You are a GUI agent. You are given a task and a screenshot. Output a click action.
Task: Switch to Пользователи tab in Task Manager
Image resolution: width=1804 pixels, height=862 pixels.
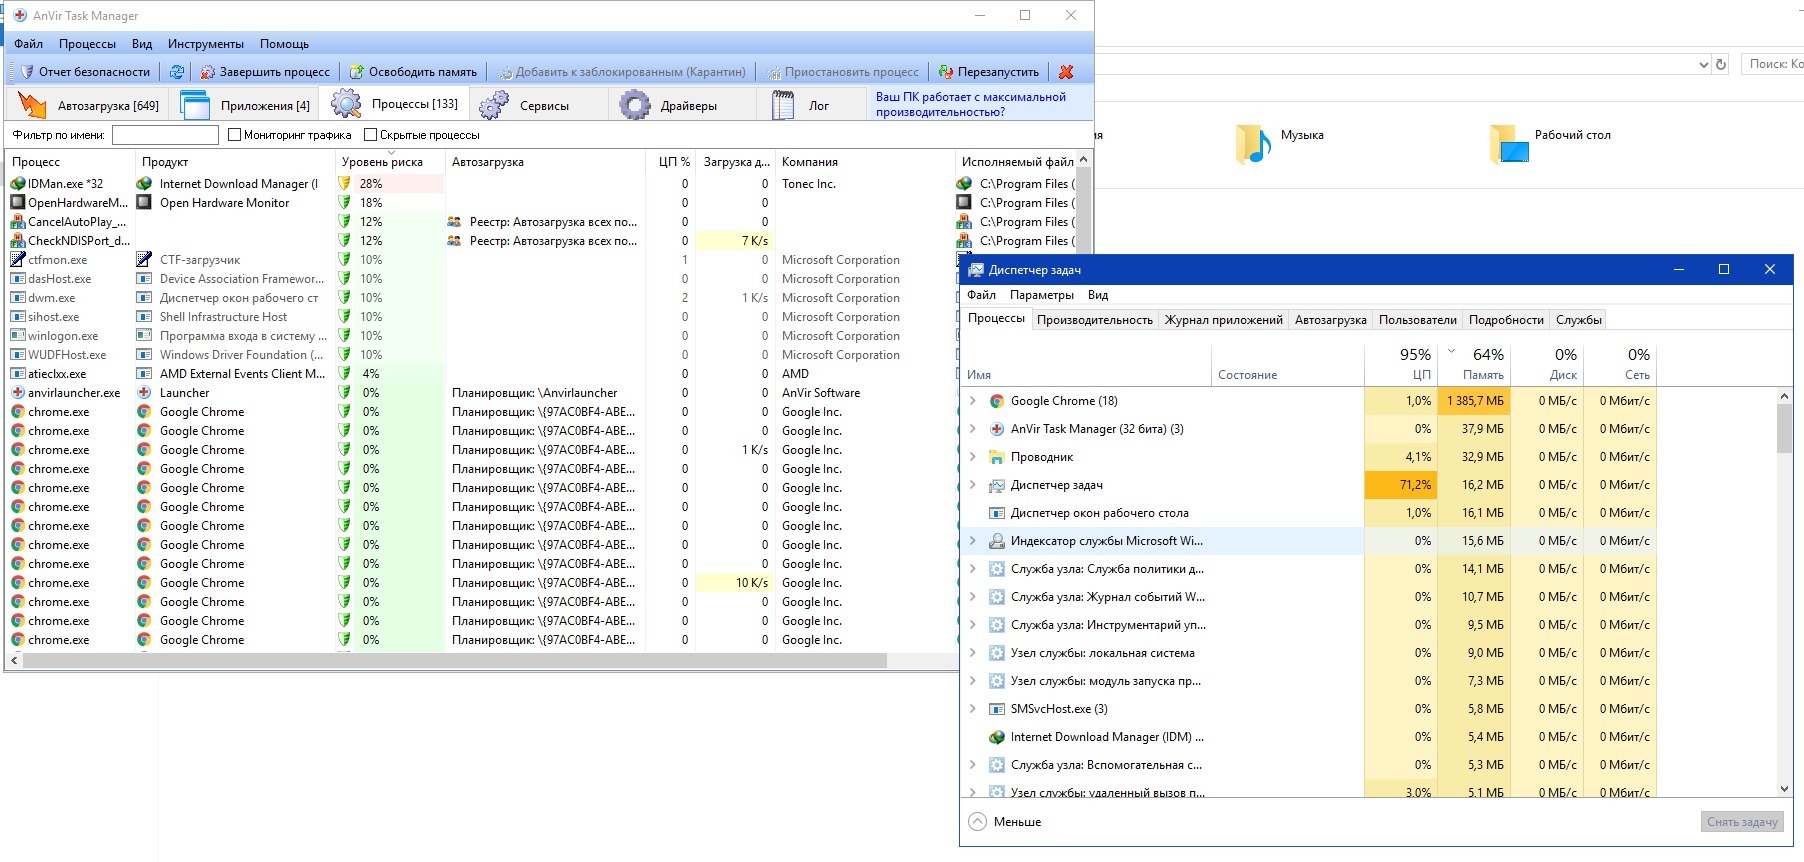[x=1417, y=320]
